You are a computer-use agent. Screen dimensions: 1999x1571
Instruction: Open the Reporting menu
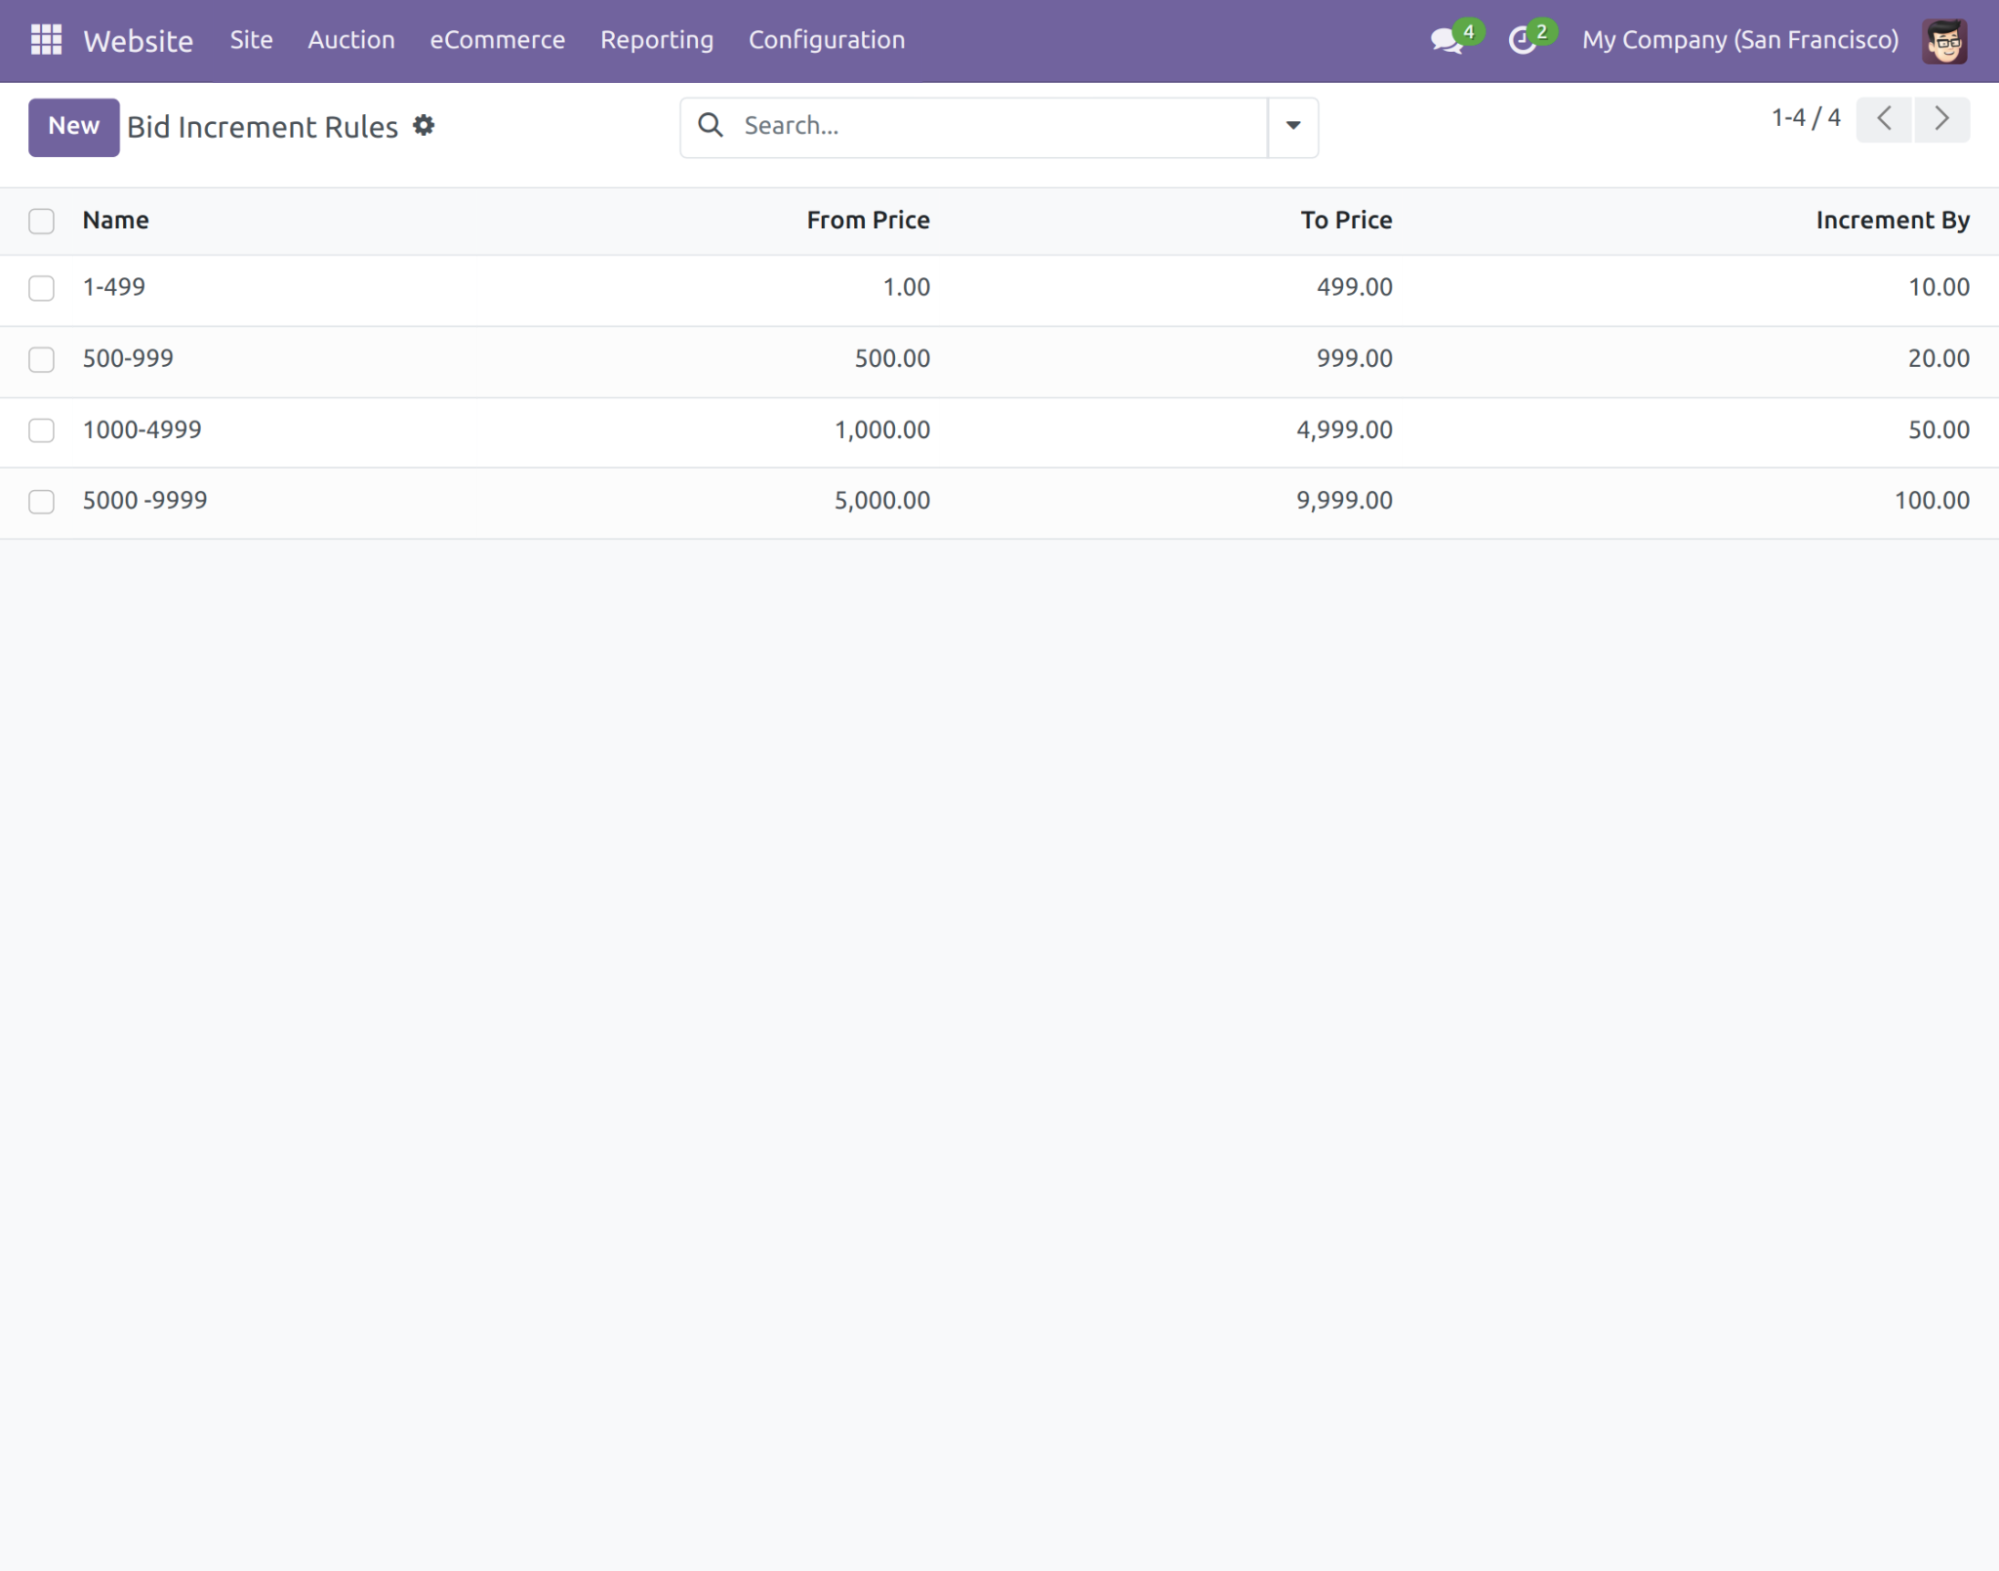pyautogui.click(x=657, y=40)
